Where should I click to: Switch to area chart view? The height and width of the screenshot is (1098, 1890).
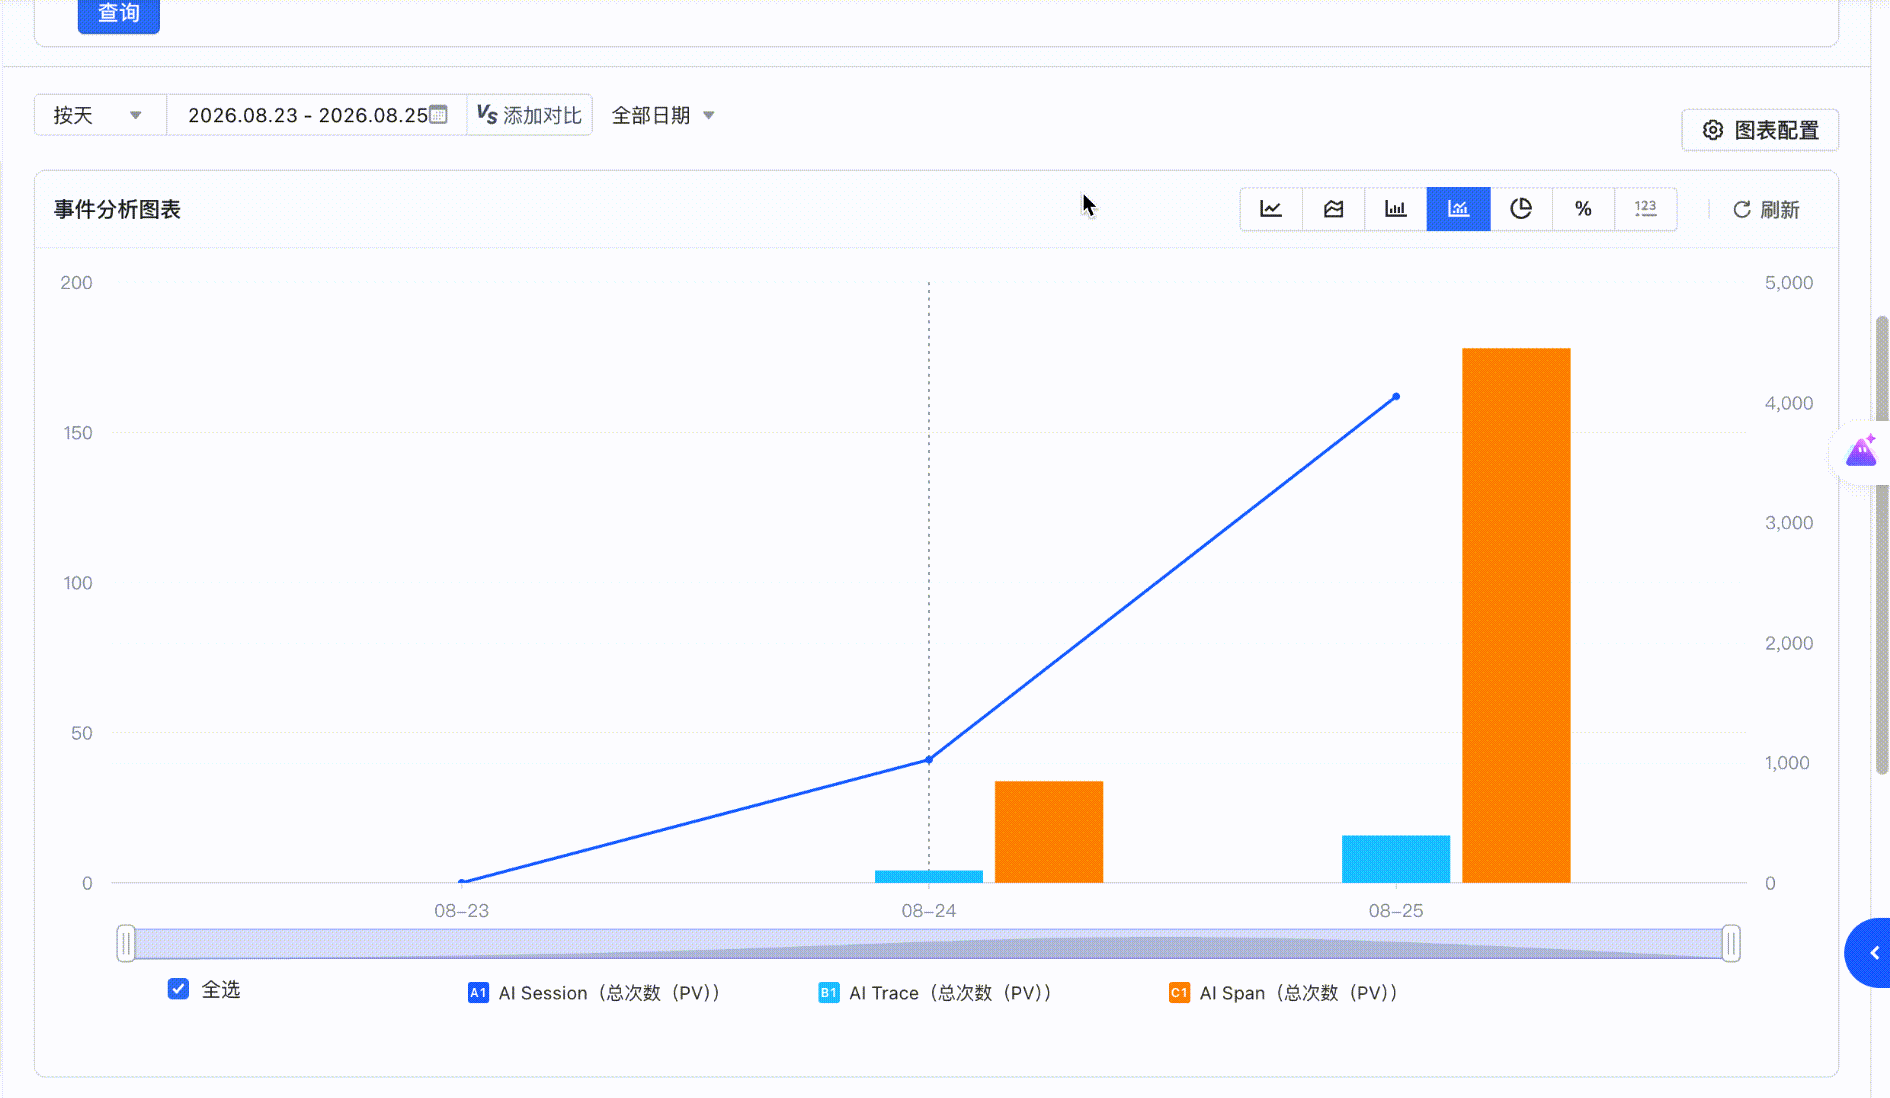click(1333, 209)
